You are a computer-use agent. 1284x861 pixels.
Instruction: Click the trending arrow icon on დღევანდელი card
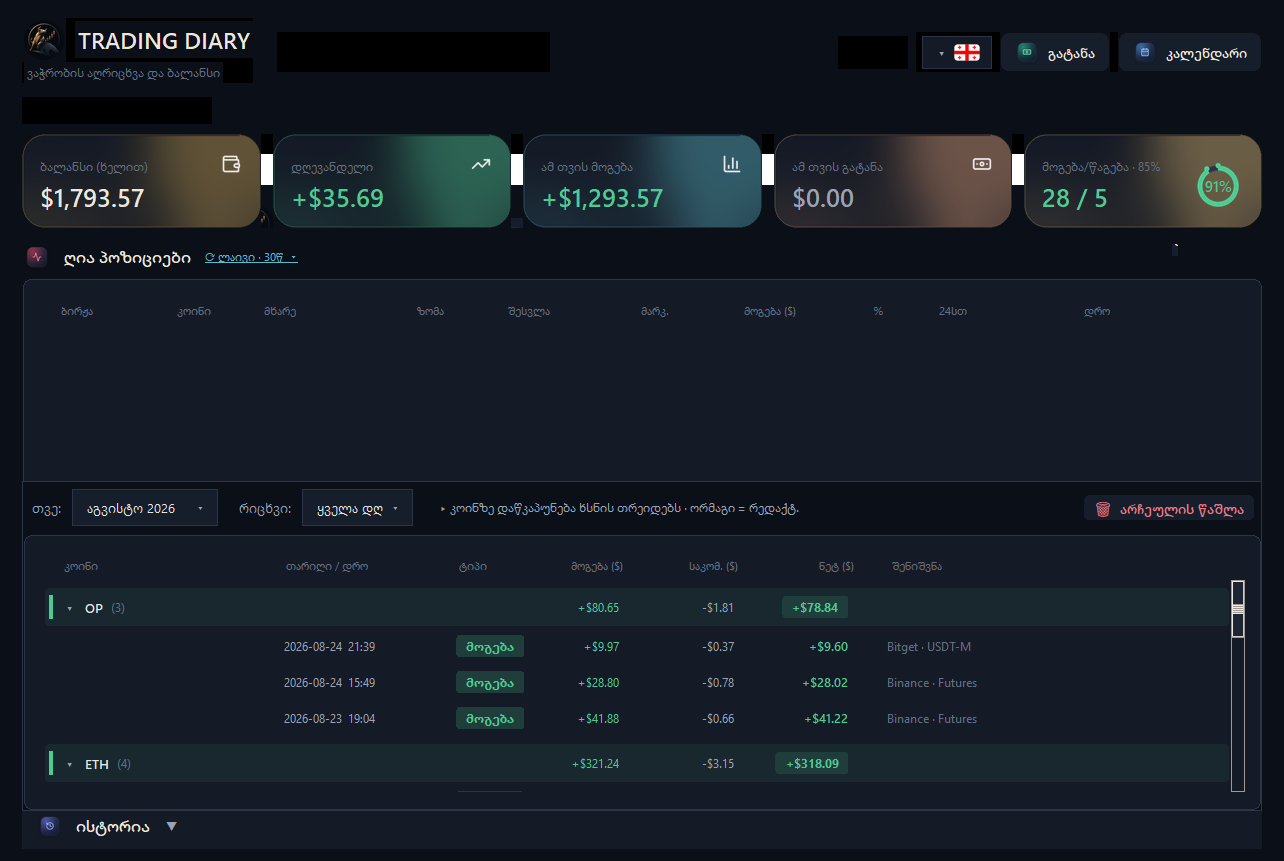(x=481, y=164)
